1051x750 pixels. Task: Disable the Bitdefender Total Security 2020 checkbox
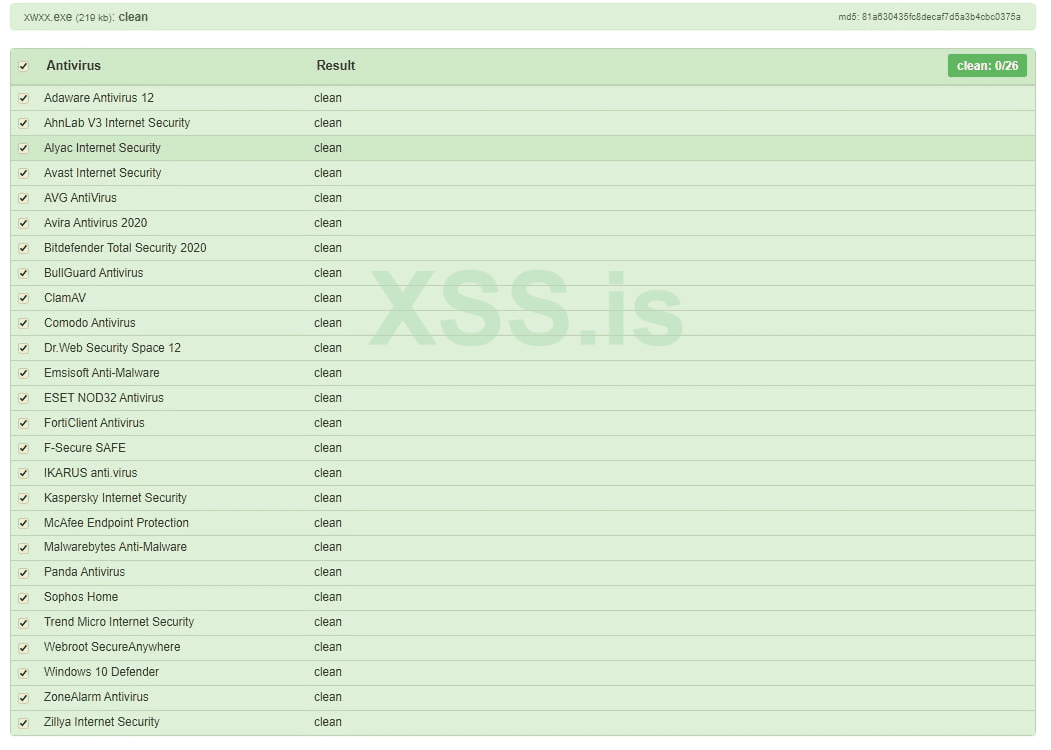(x=23, y=248)
